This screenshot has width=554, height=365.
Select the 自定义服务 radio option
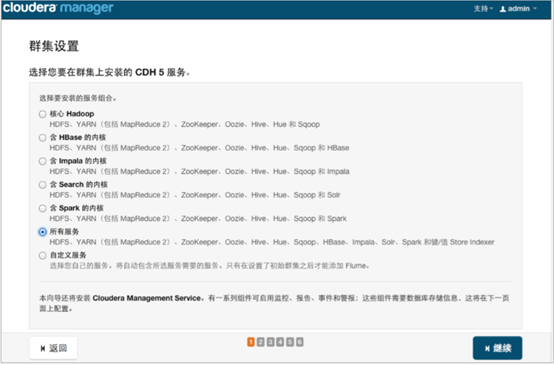coord(42,255)
